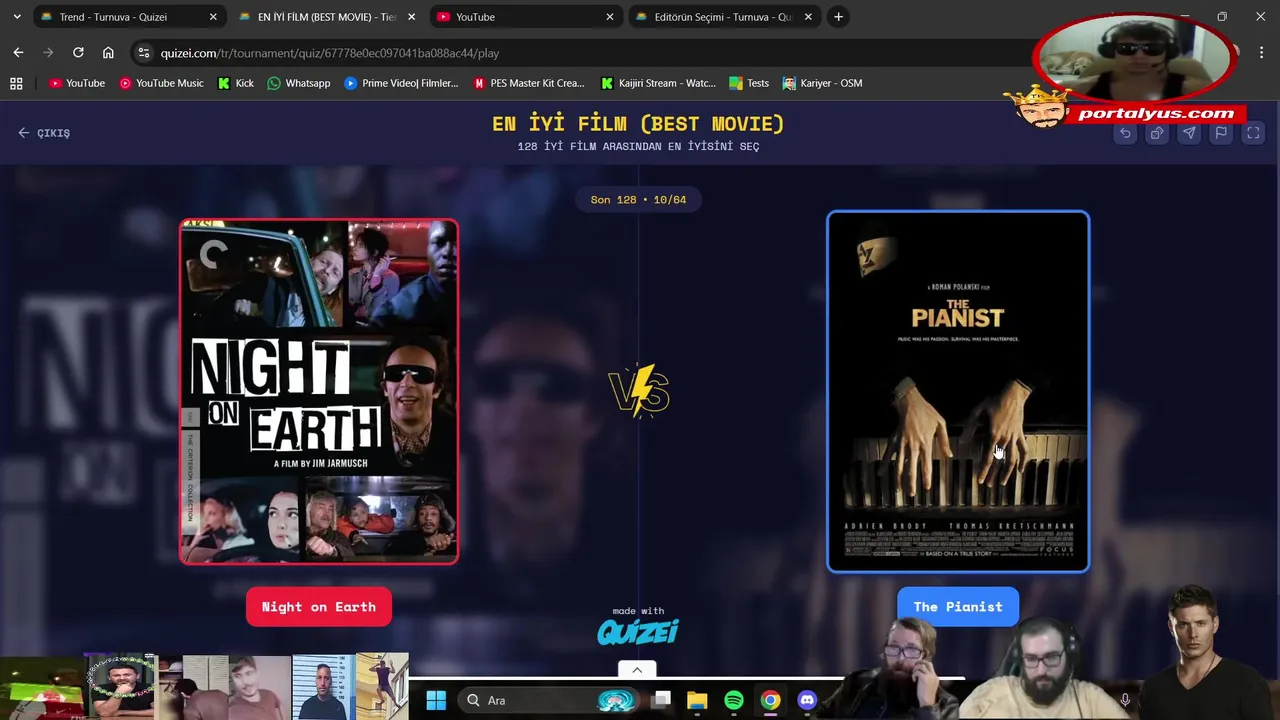Open the Chrome apps grid icon
Image resolution: width=1280 pixels, height=720 pixels.
(16, 83)
